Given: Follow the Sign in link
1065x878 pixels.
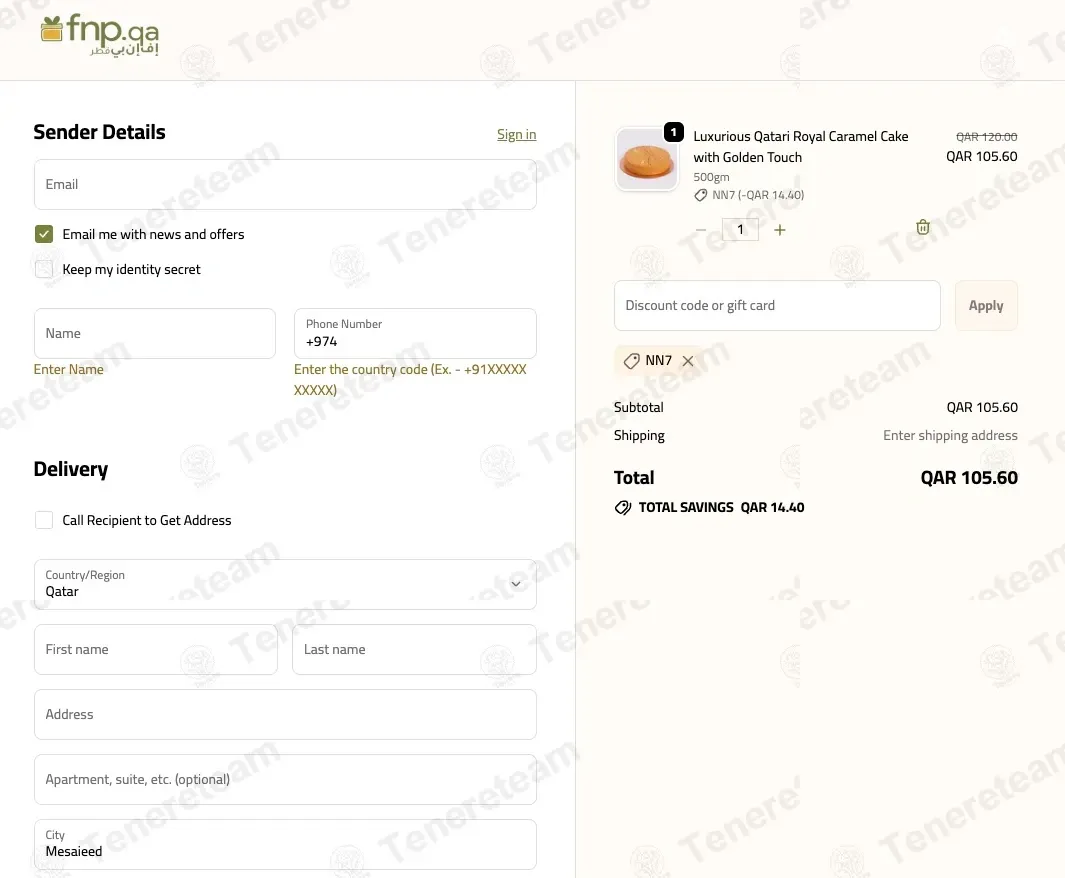Looking at the screenshot, I should click(516, 134).
